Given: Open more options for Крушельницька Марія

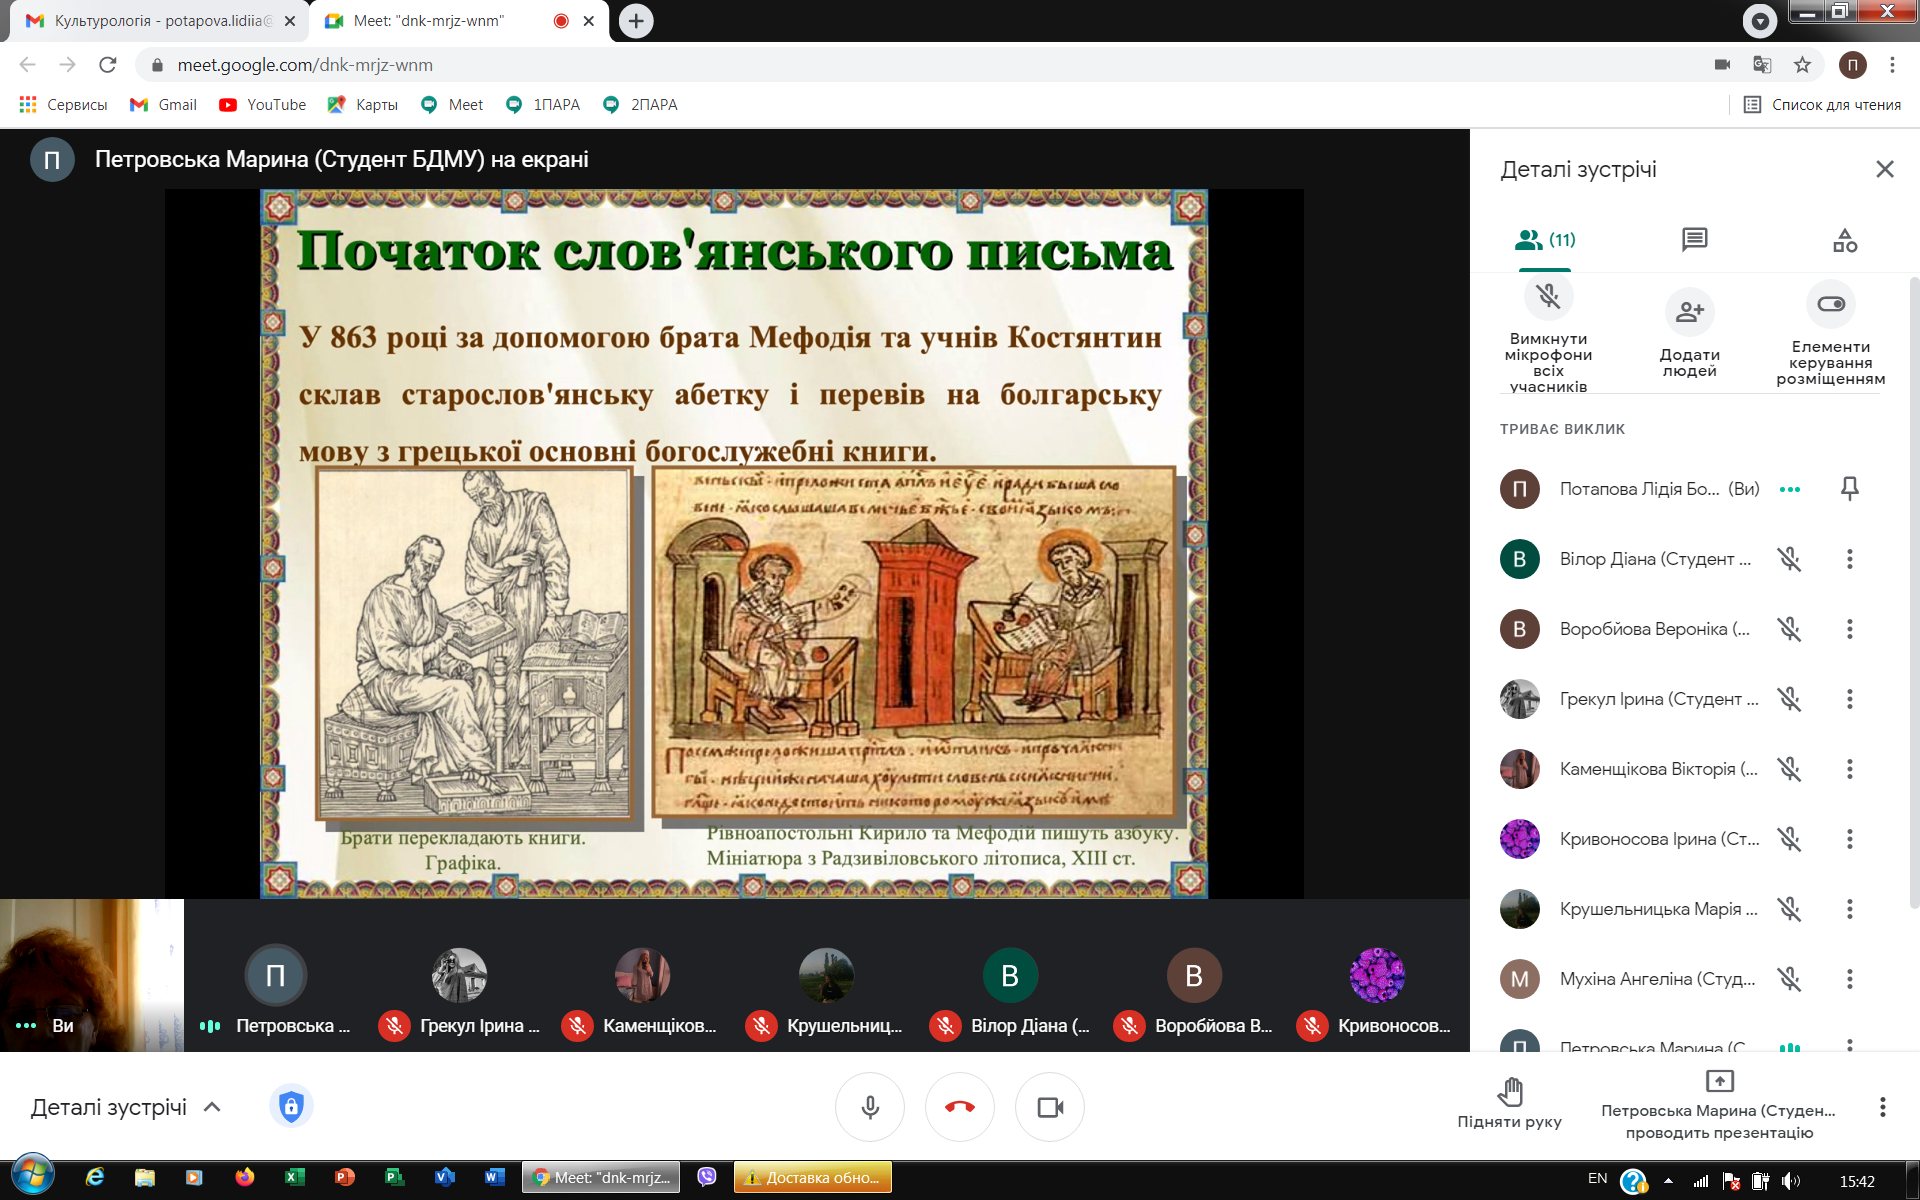Looking at the screenshot, I should 1849,909.
